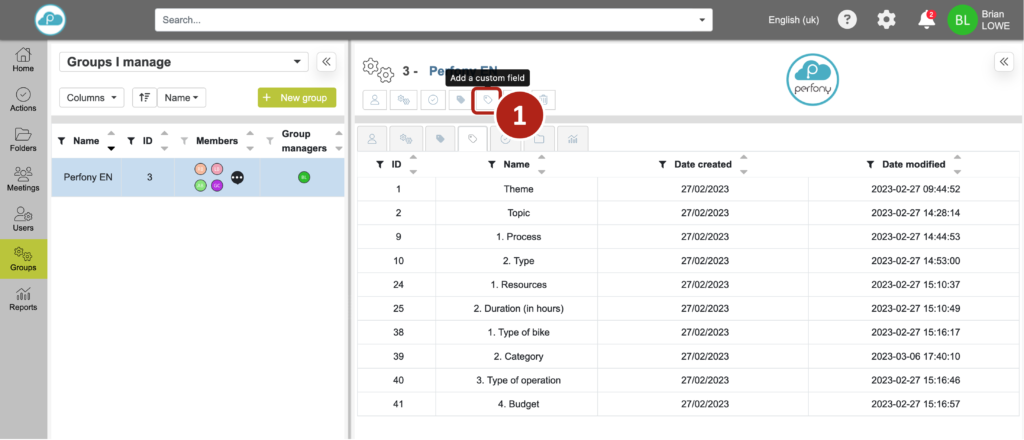1024x440 pixels.
Task: Collapse the groups list panel
Action: [x=326, y=62]
